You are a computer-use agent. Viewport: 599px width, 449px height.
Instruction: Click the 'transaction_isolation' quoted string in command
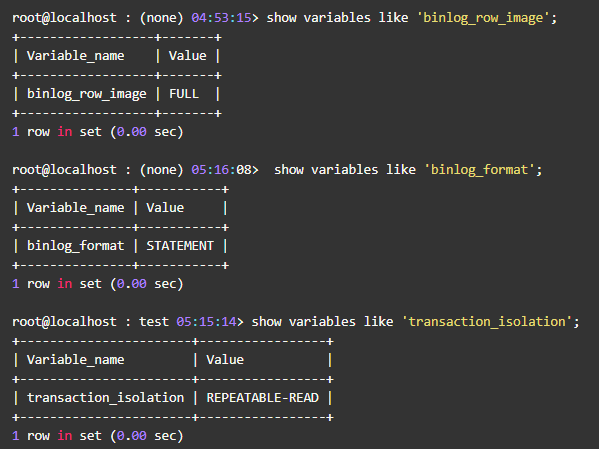(x=487, y=322)
